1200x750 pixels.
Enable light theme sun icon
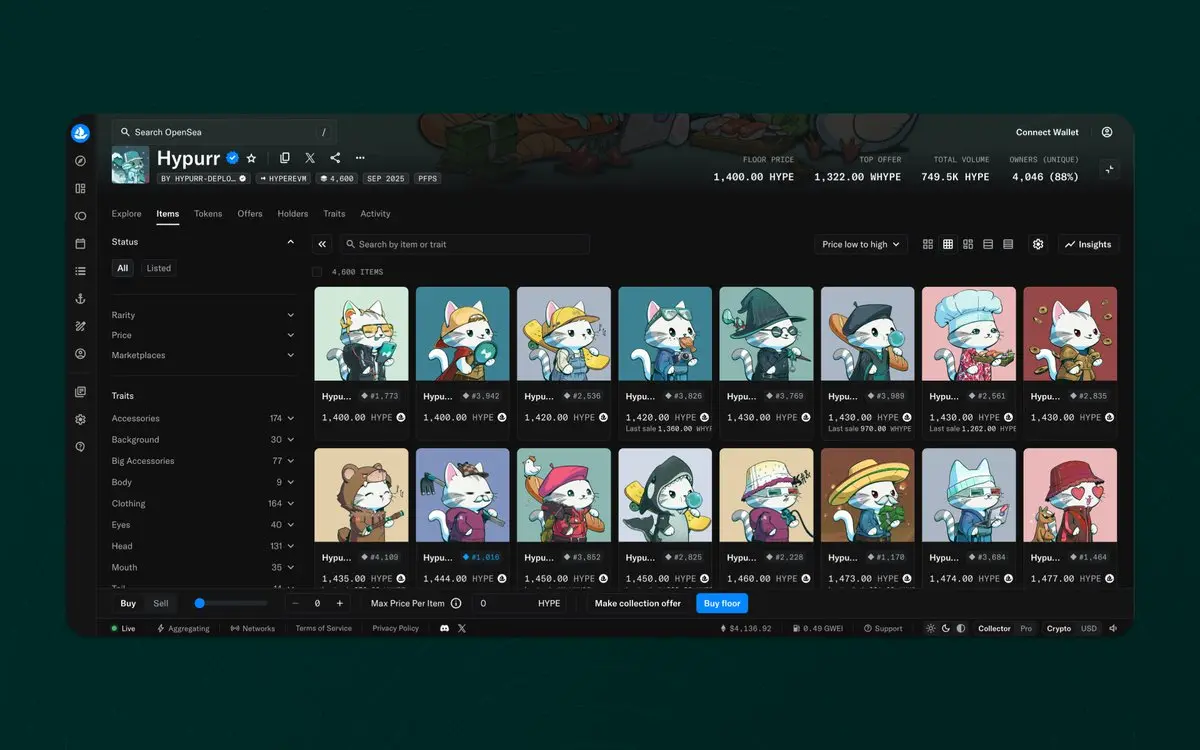(931, 628)
